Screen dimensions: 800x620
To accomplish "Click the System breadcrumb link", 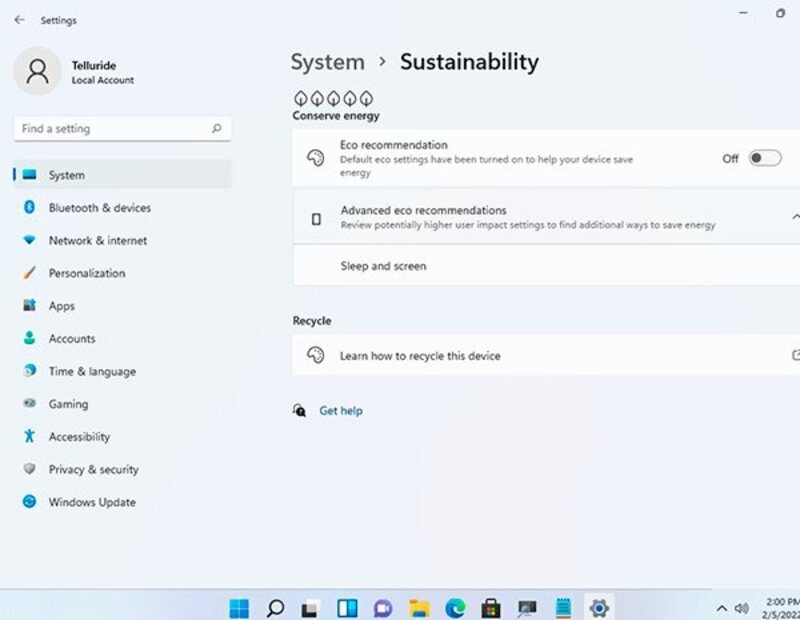I will 327,62.
